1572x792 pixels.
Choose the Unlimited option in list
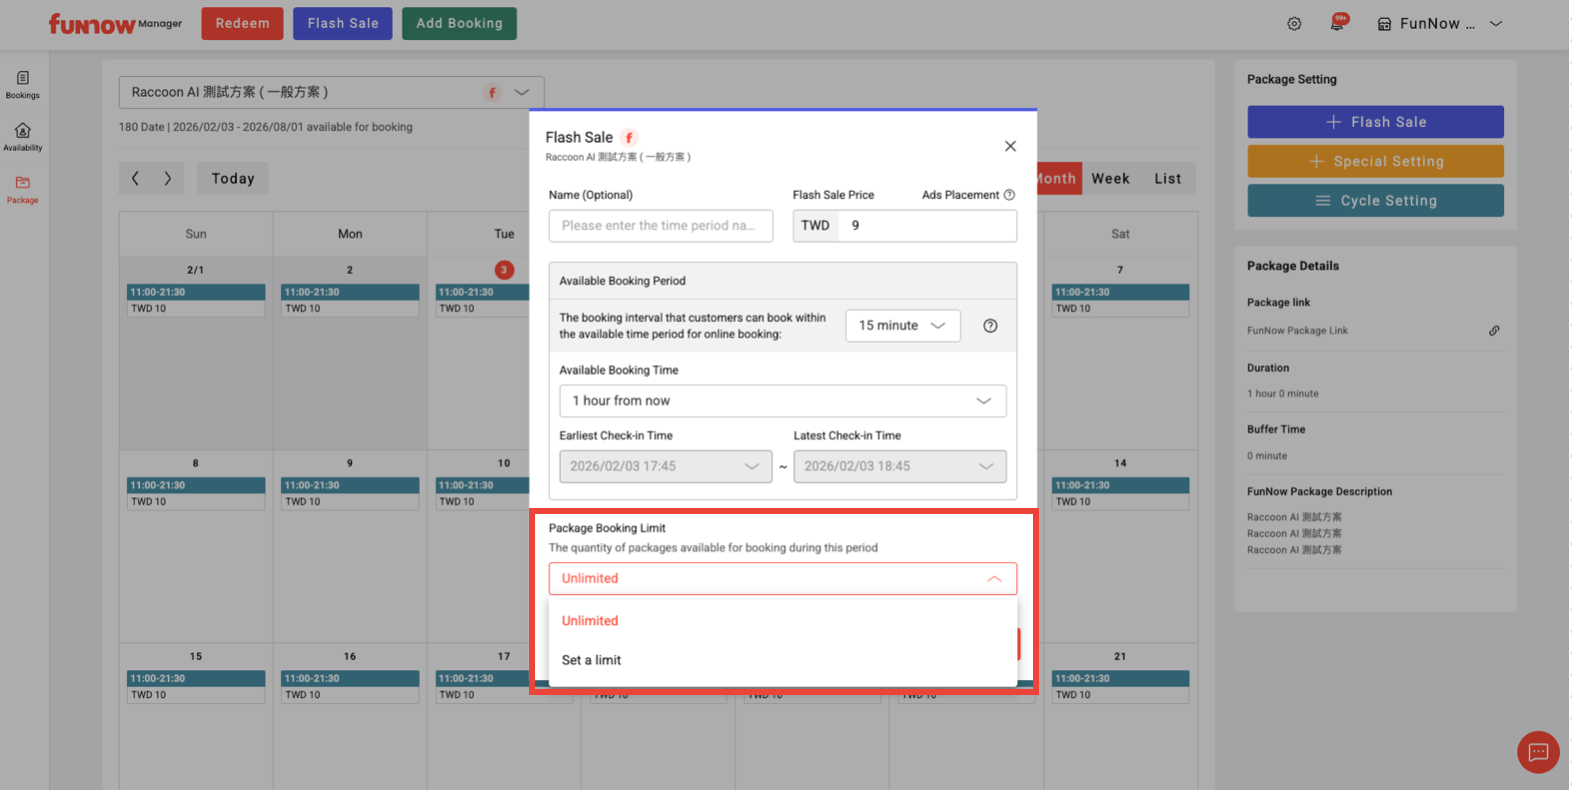tap(590, 621)
